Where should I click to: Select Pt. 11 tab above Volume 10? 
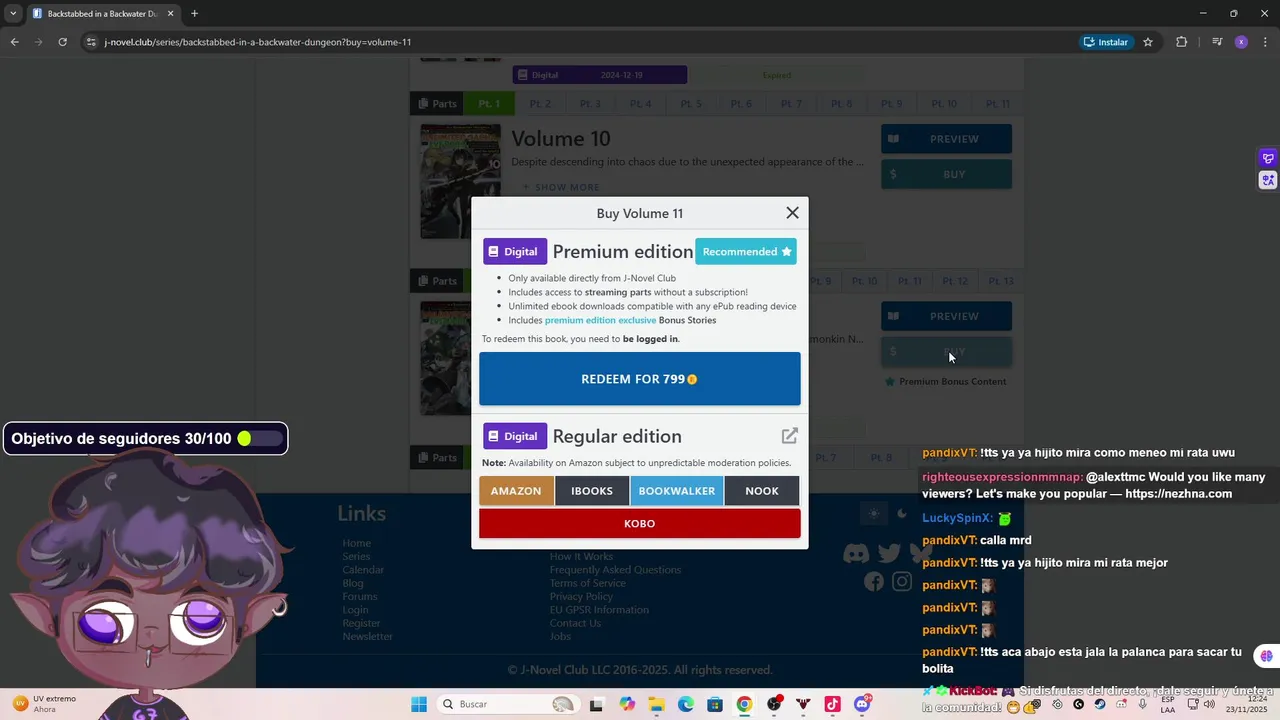(x=998, y=104)
